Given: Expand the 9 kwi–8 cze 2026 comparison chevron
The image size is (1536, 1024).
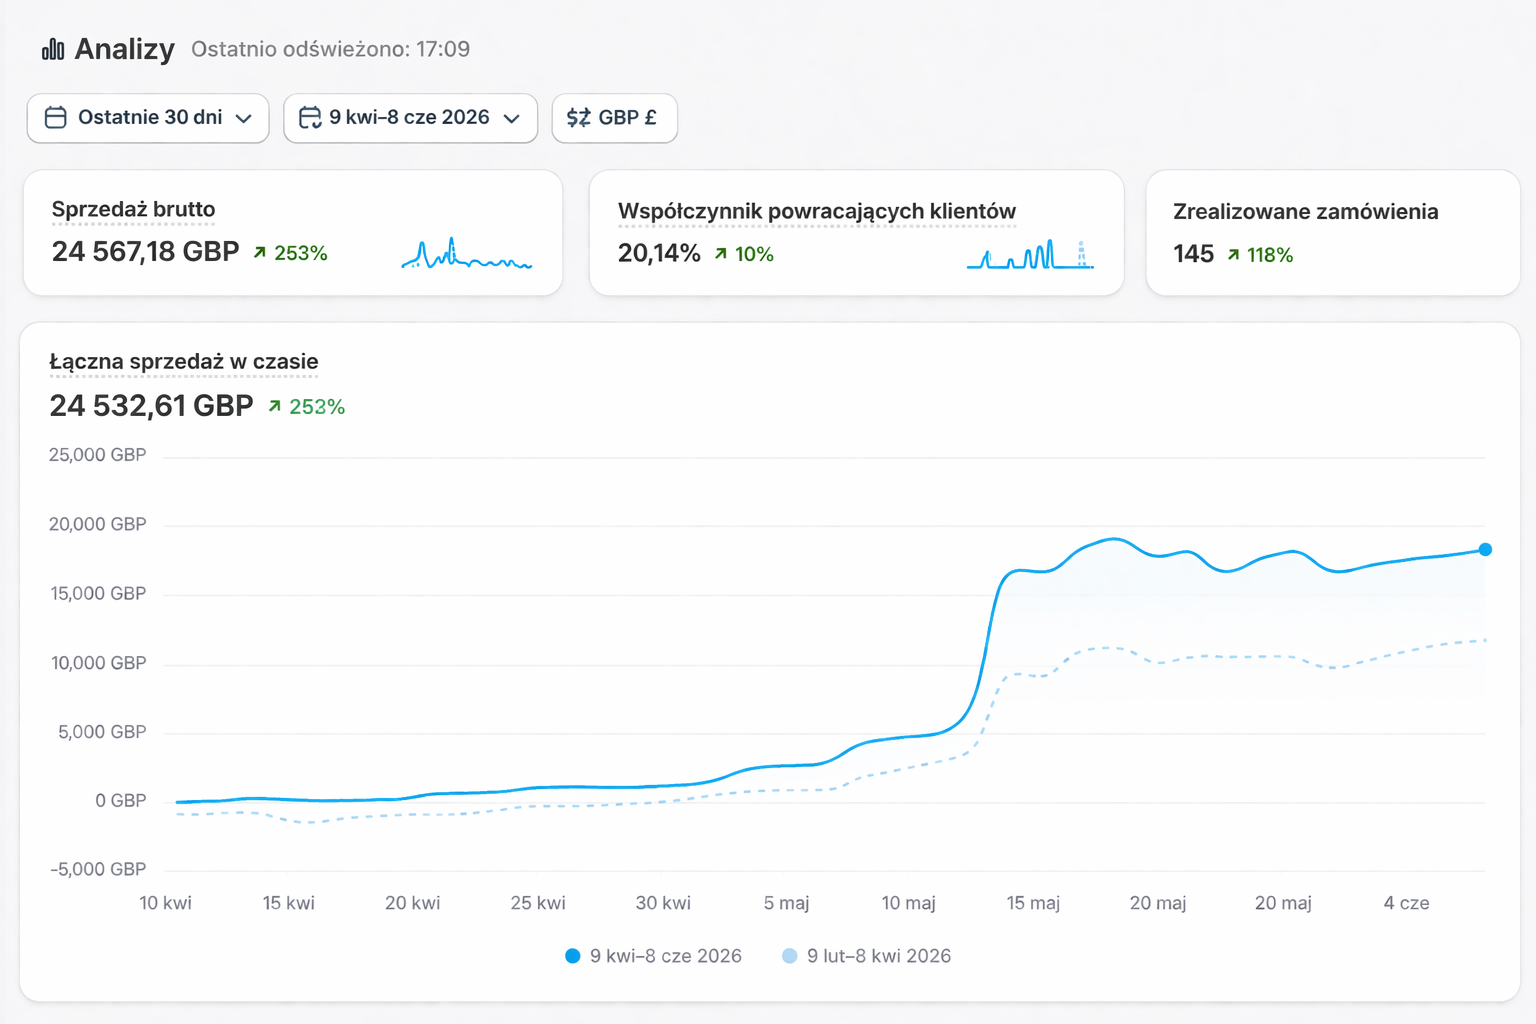Looking at the screenshot, I should tap(512, 119).
